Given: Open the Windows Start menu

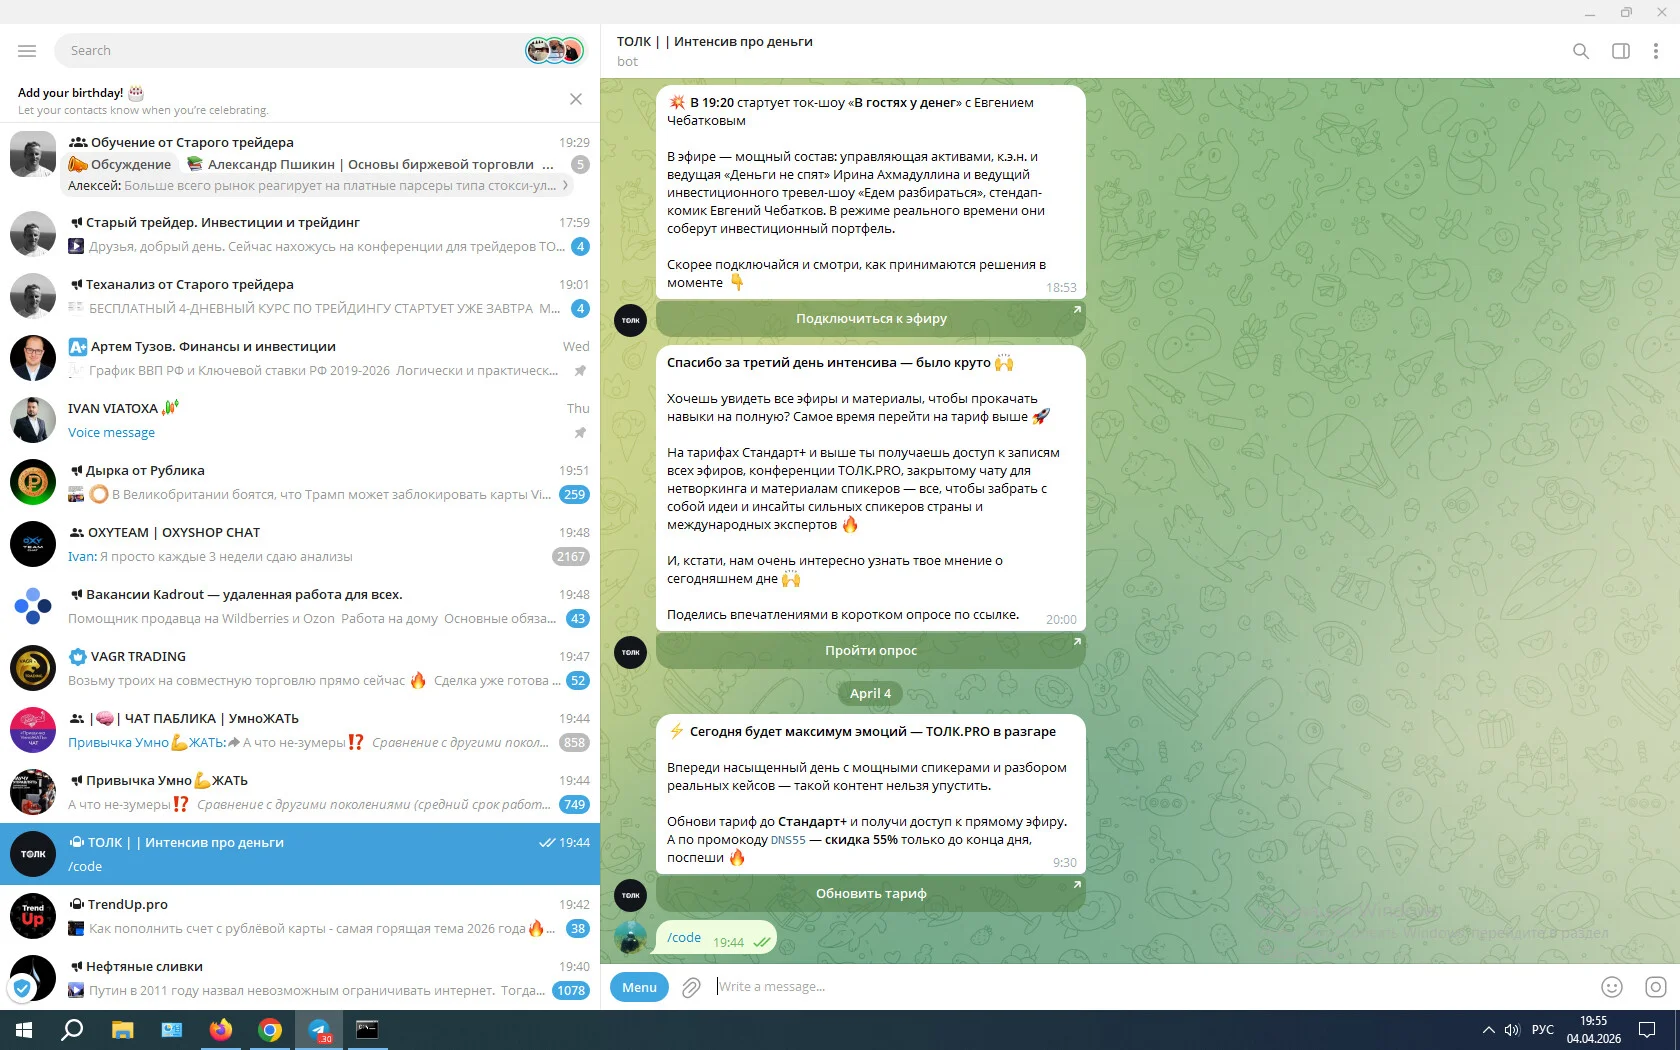Looking at the screenshot, I should click(x=24, y=1030).
